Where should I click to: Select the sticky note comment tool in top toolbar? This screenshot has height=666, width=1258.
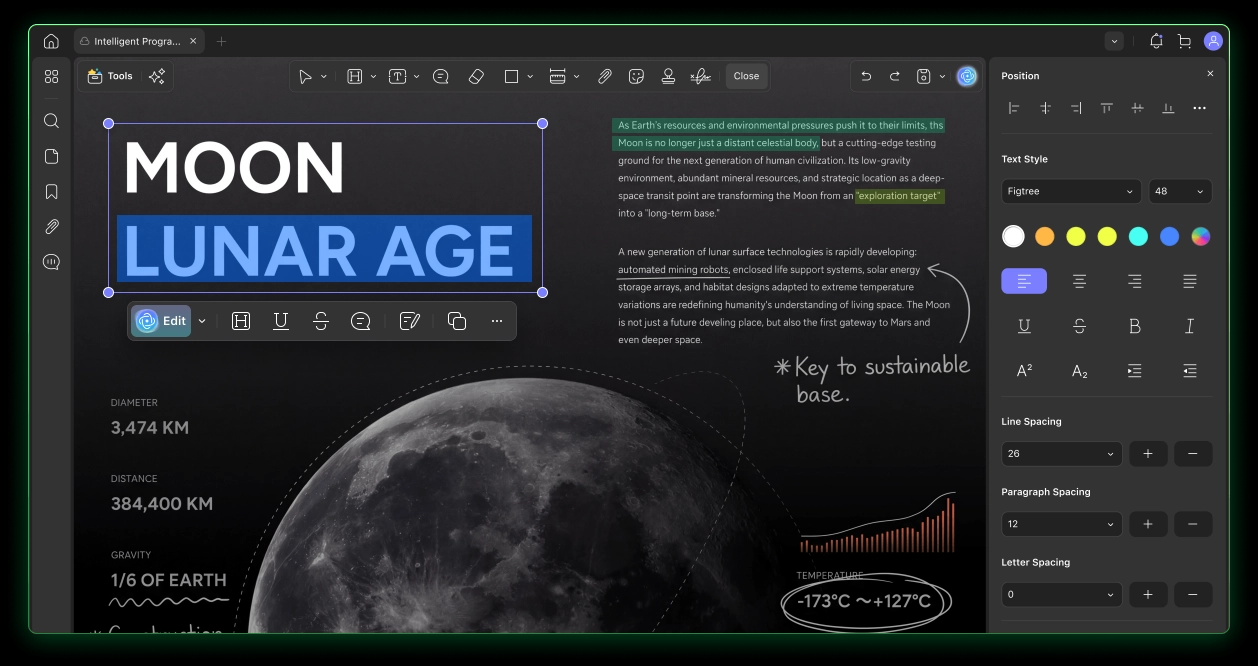[441, 76]
